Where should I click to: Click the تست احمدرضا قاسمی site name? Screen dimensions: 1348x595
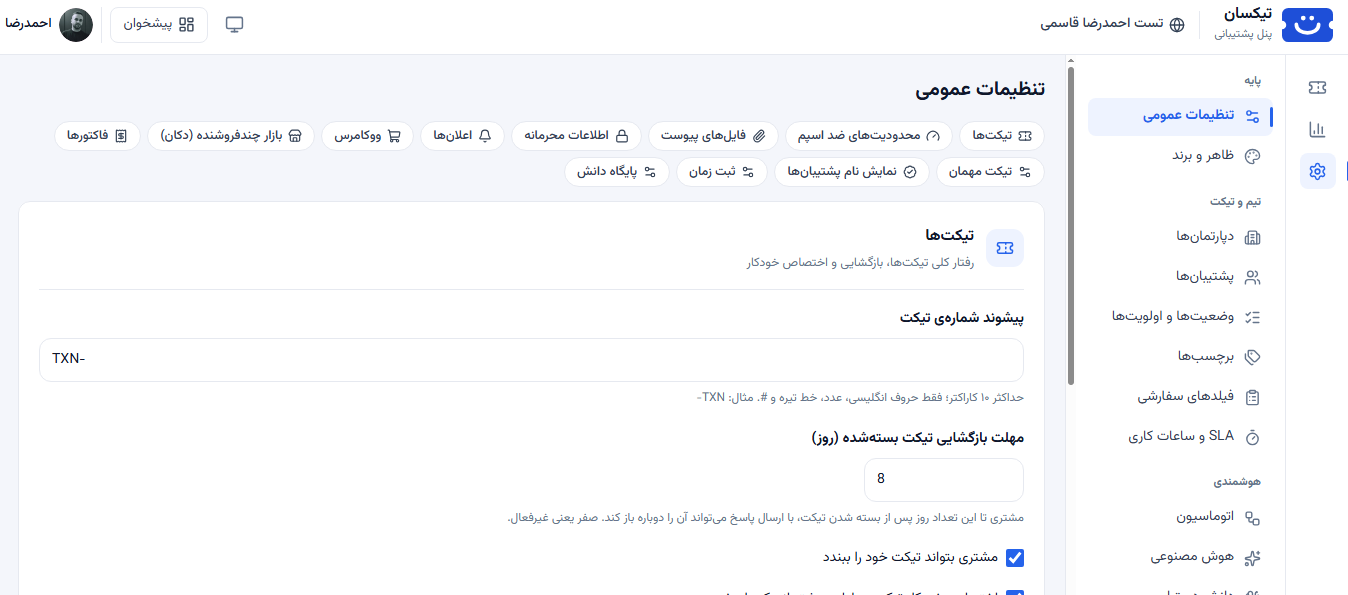(x=1102, y=24)
